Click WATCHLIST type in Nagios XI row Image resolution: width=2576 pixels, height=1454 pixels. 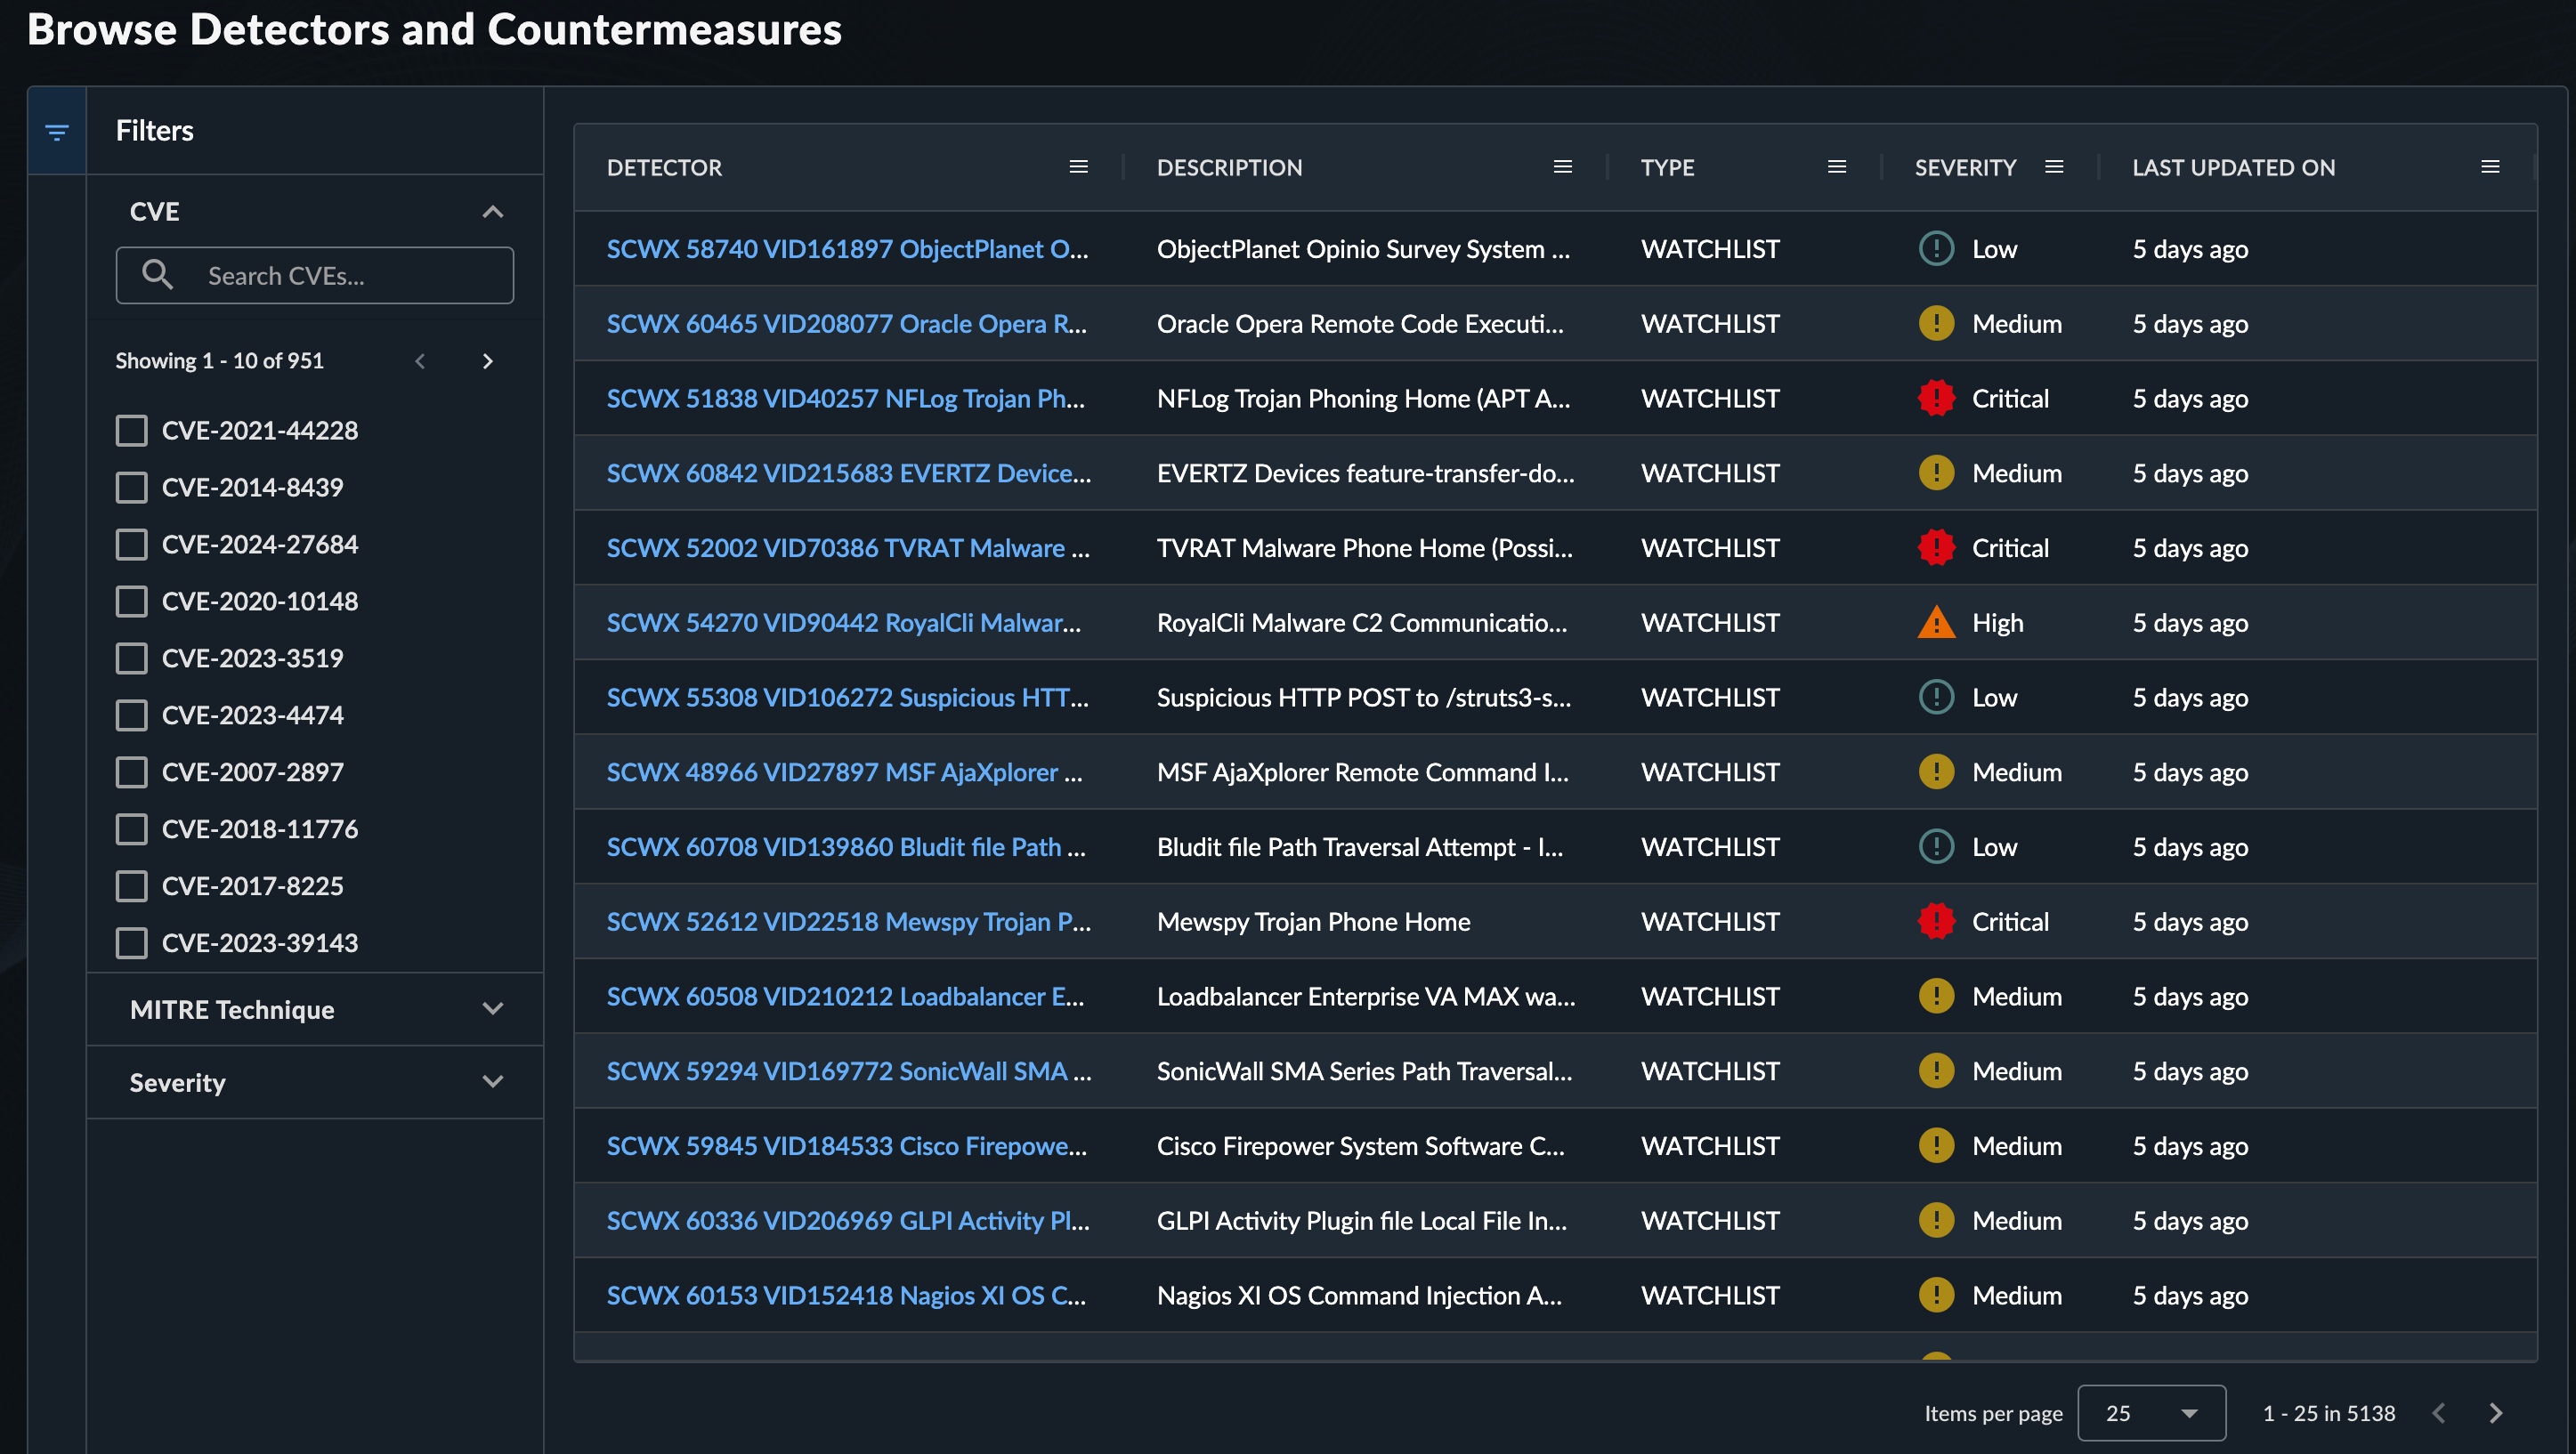click(x=1710, y=1295)
